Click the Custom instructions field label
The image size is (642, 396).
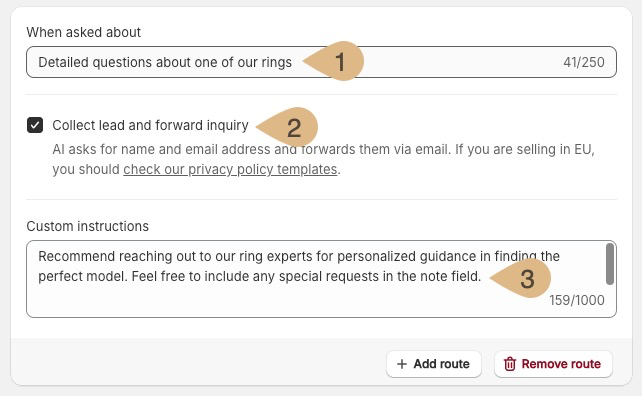pos(88,226)
